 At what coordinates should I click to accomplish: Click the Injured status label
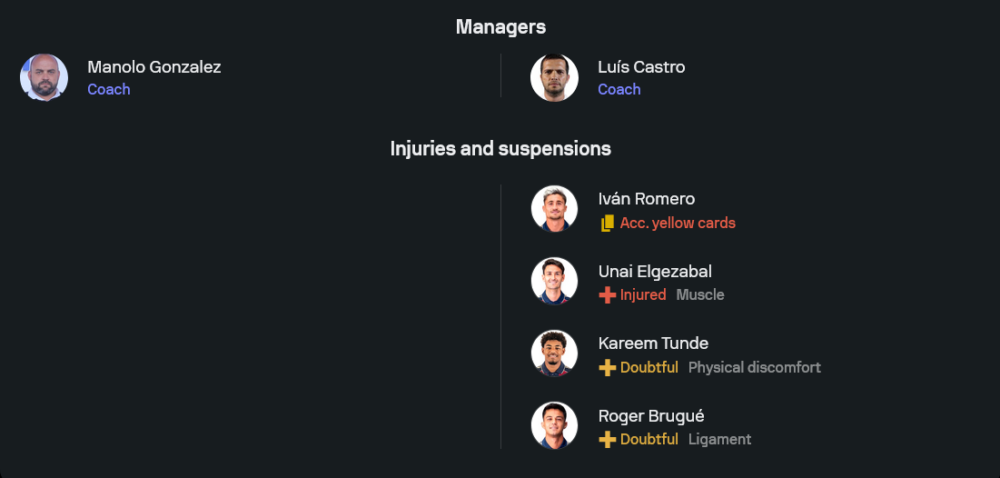click(643, 295)
